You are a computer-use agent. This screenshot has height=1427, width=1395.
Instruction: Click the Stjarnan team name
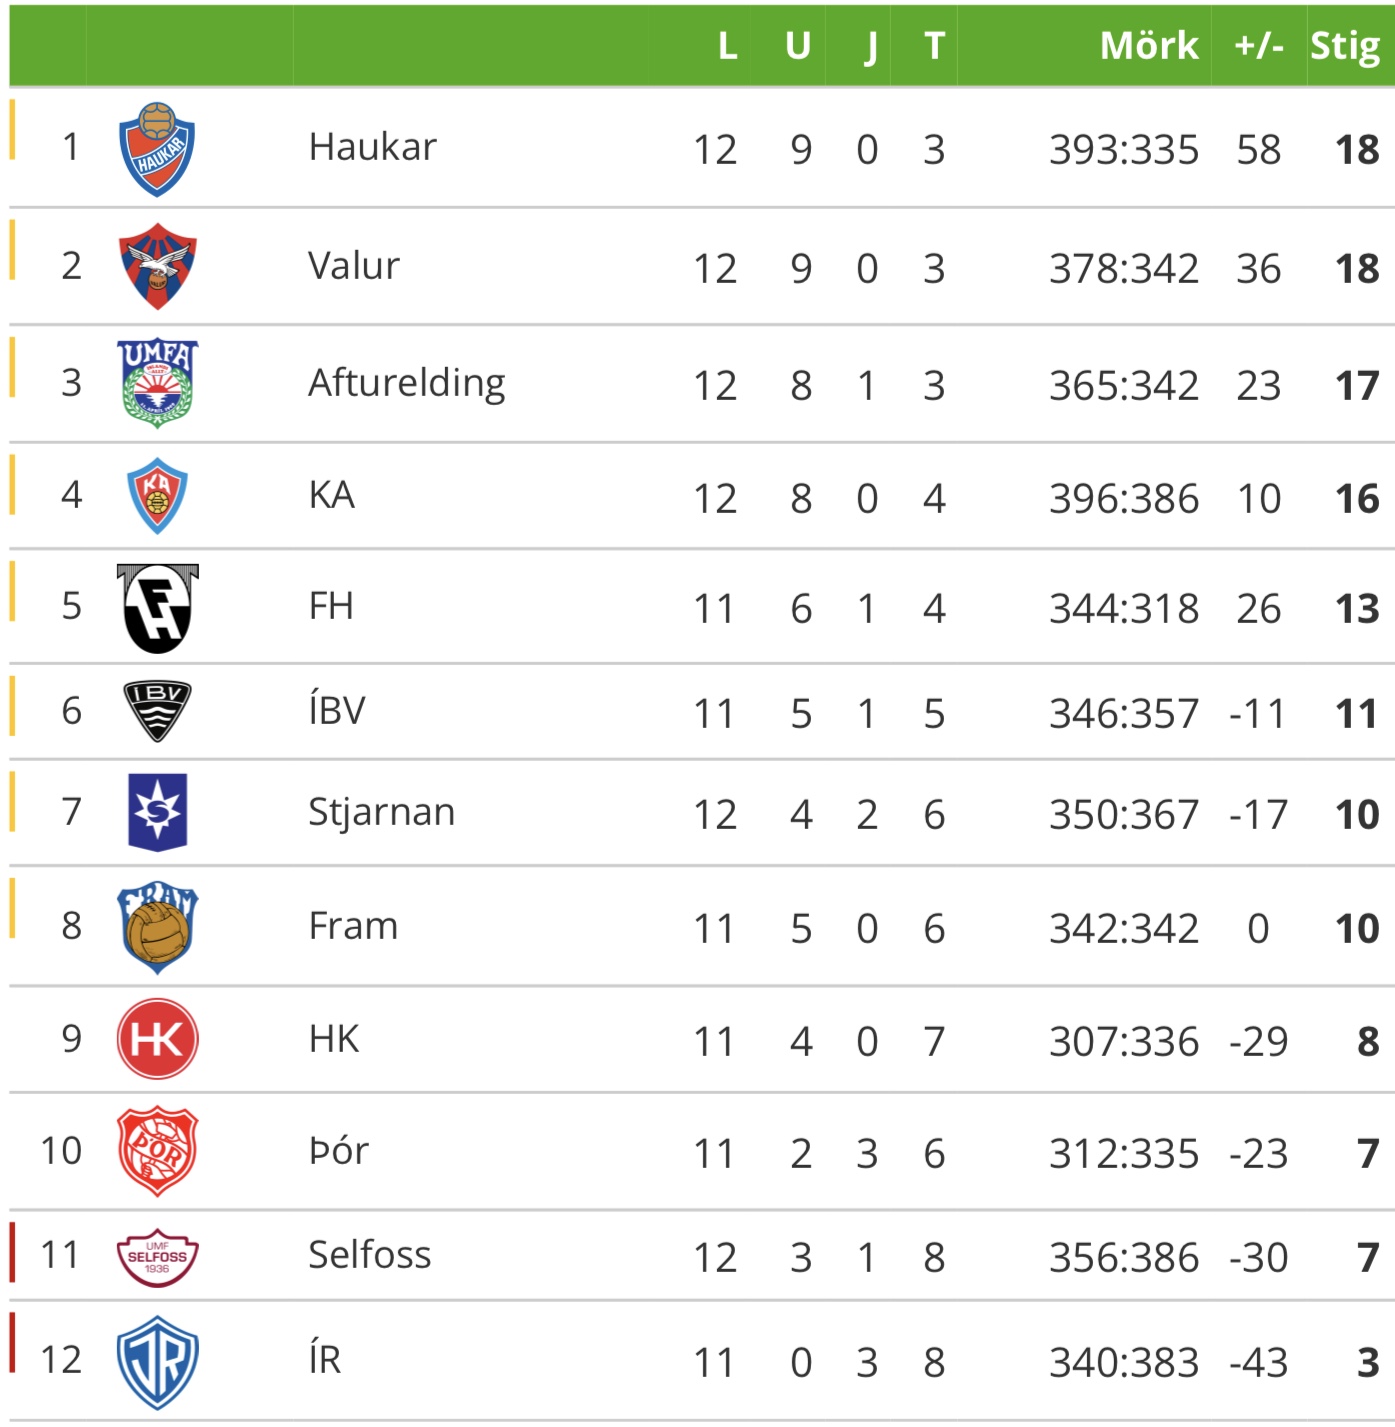tap(381, 812)
